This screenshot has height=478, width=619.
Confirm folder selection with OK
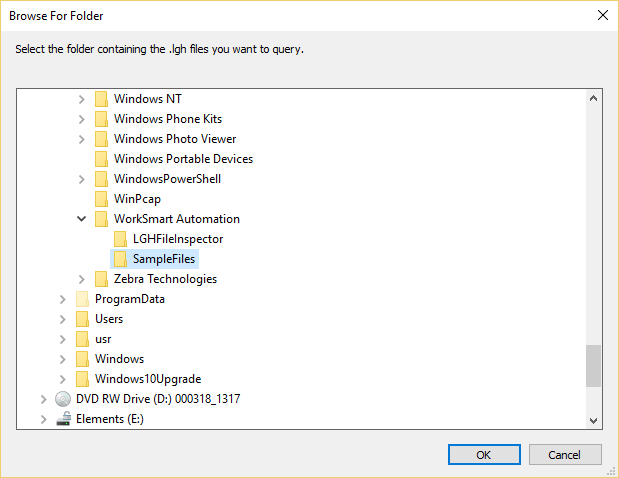click(483, 455)
